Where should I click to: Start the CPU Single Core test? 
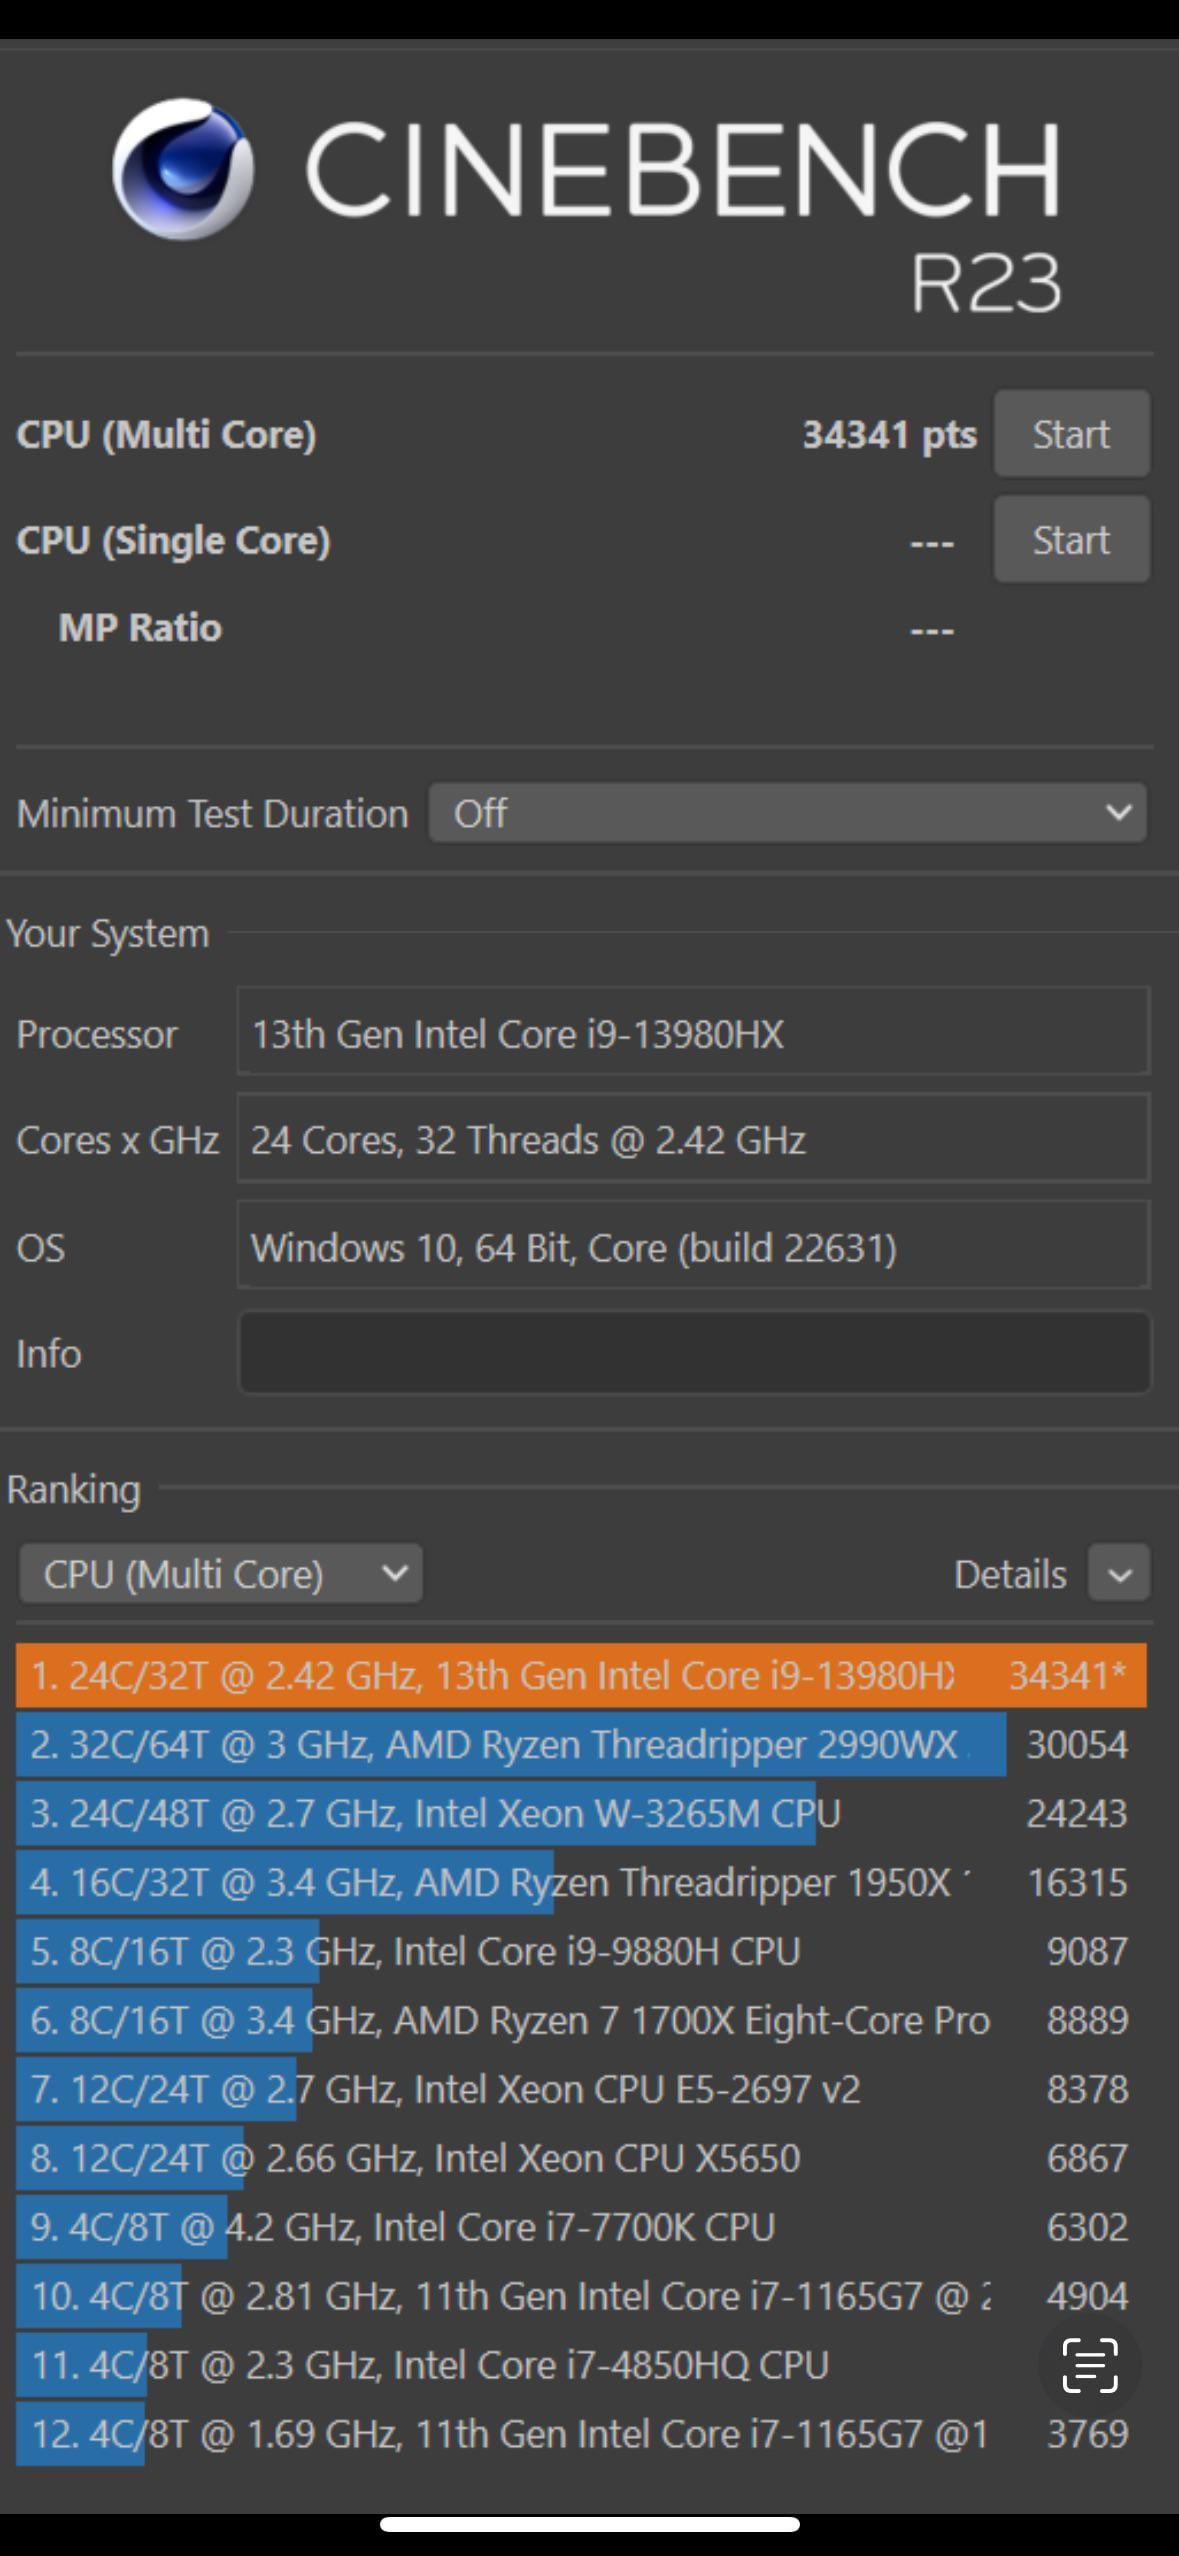click(1071, 540)
